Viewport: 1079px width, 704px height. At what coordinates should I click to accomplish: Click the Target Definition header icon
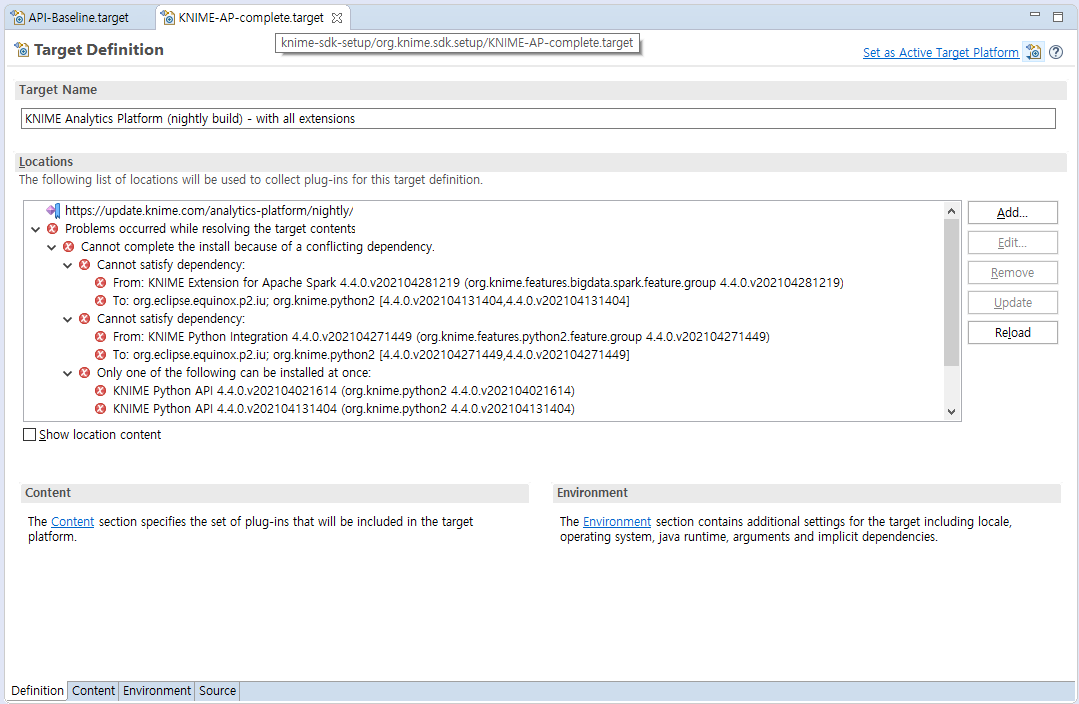coord(22,50)
